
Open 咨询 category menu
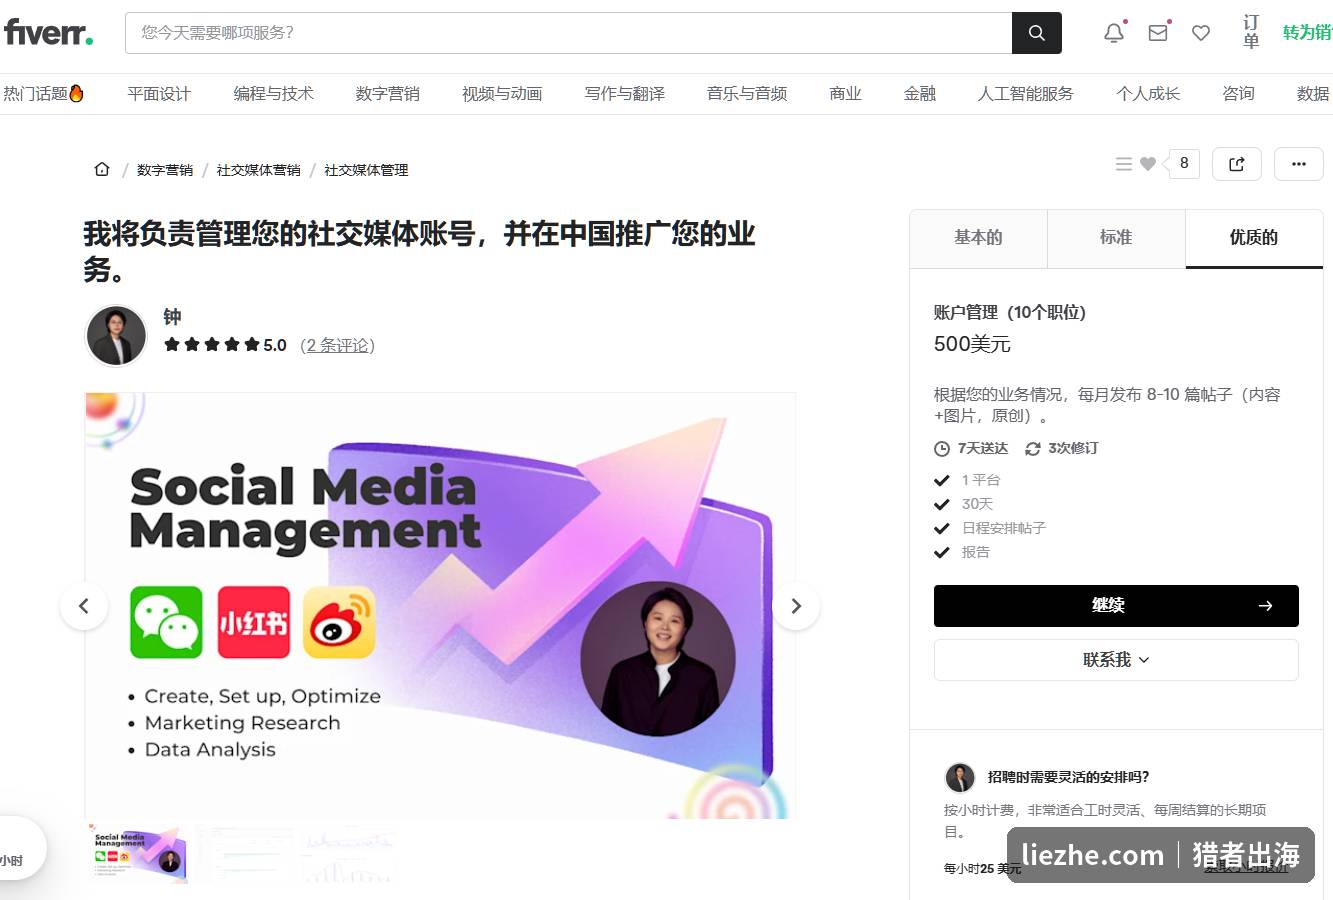pyautogui.click(x=1238, y=93)
